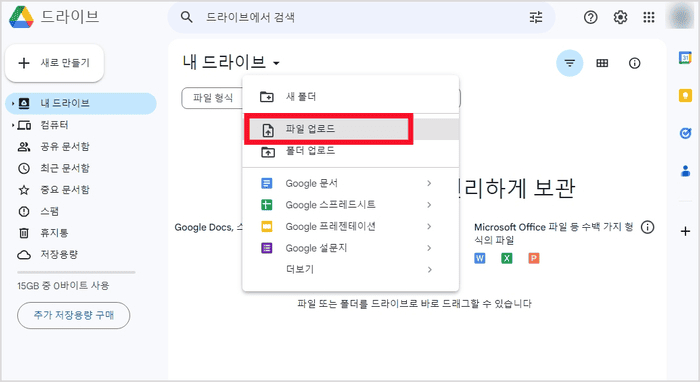Image resolution: width=700 pixels, height=382 pixels.
Task: Click the blurred account avatar
Action: pos(680,17)
